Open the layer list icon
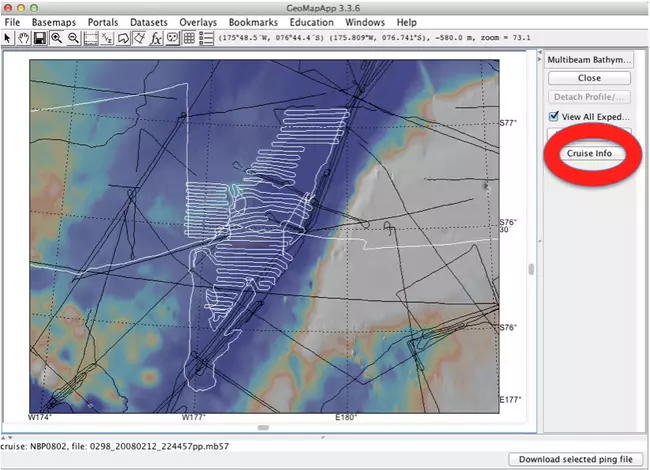 [205, 37]
